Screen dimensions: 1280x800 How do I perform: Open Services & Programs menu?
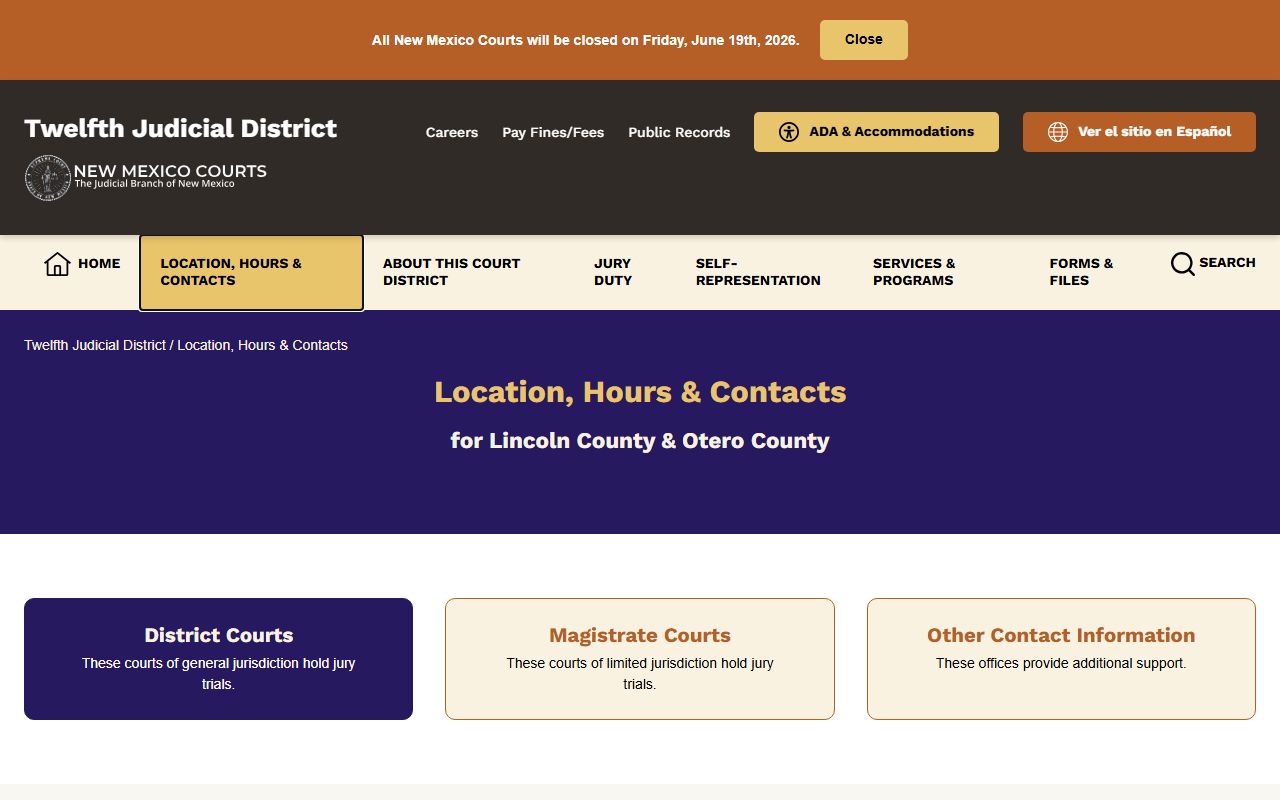pyautogui.click(x=914, y=272)
